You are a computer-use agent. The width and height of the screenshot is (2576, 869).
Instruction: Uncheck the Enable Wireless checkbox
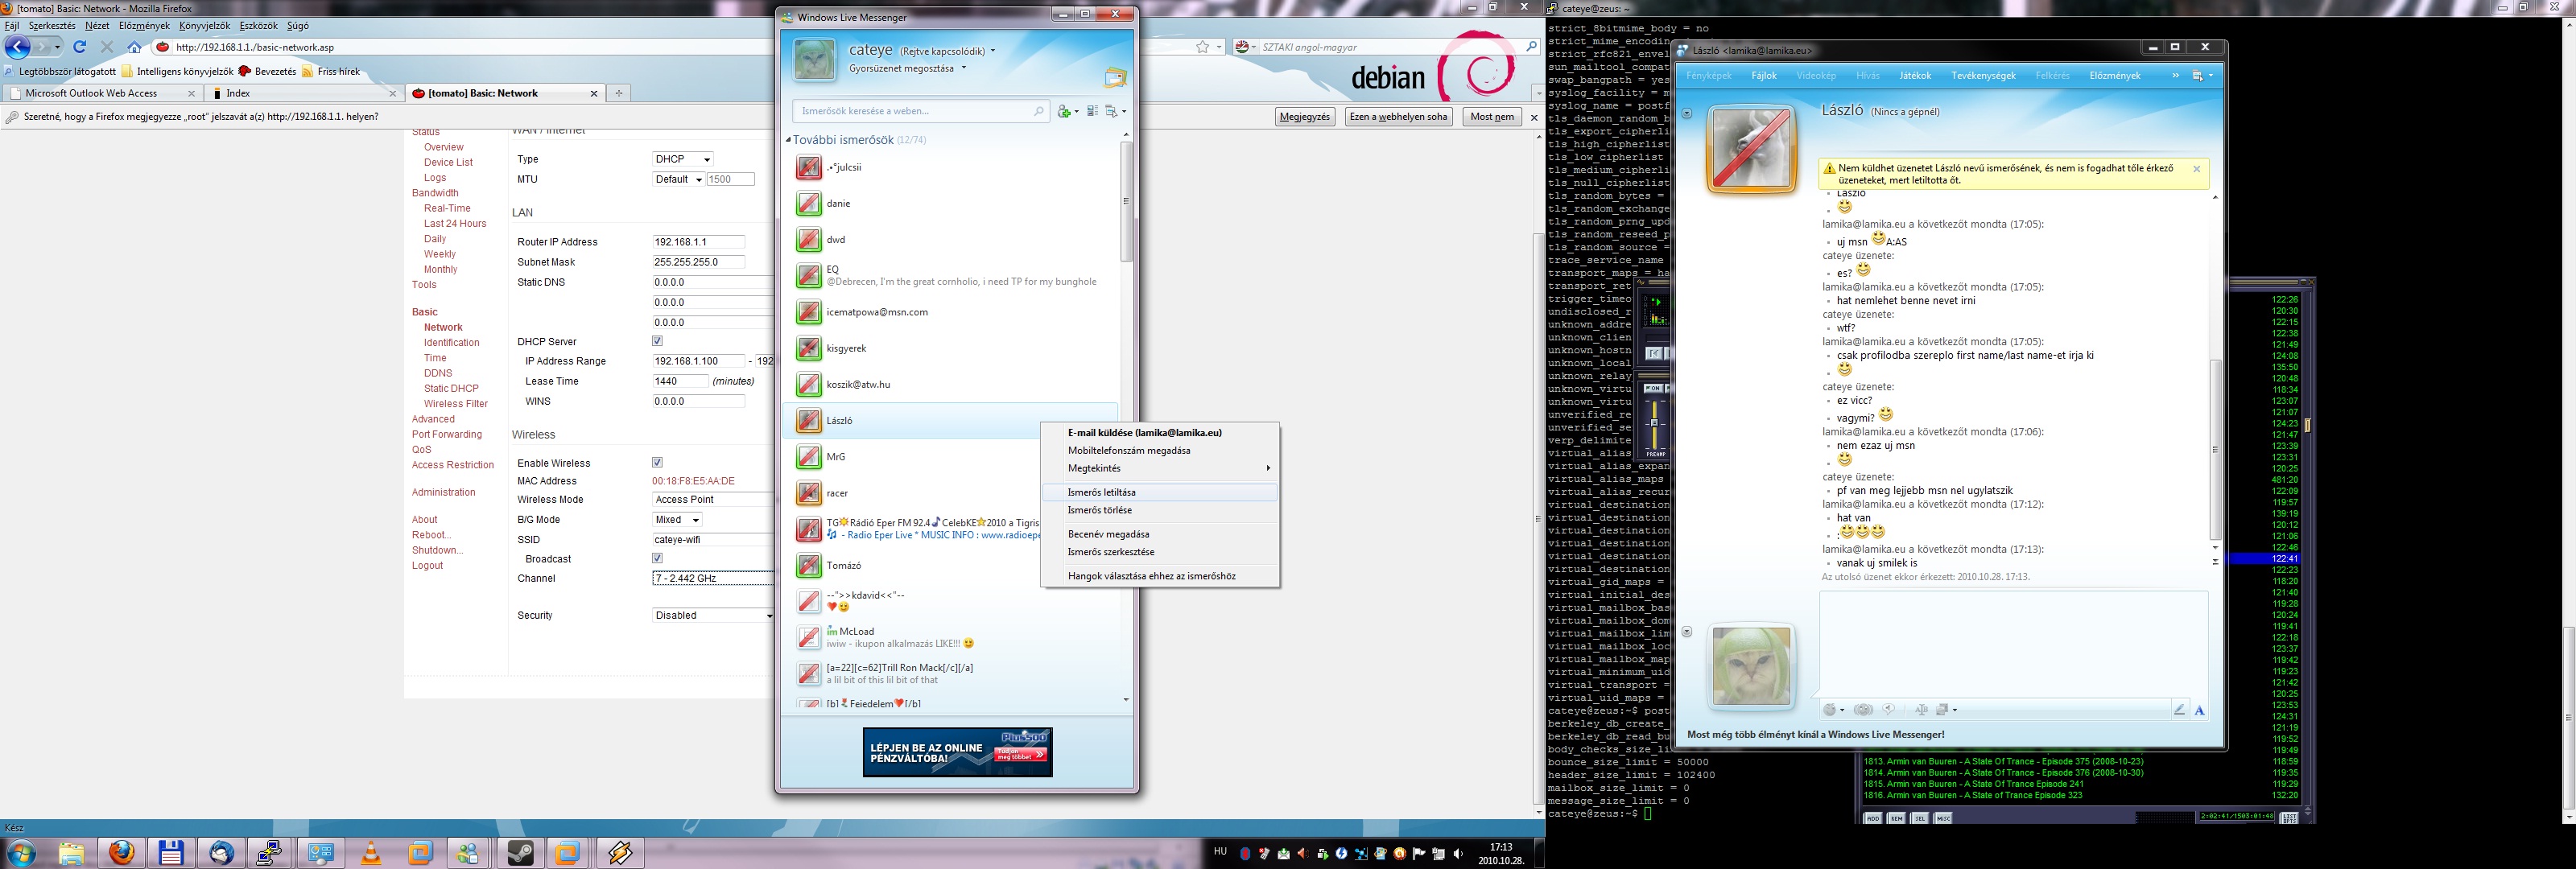(x=657, y=462)
